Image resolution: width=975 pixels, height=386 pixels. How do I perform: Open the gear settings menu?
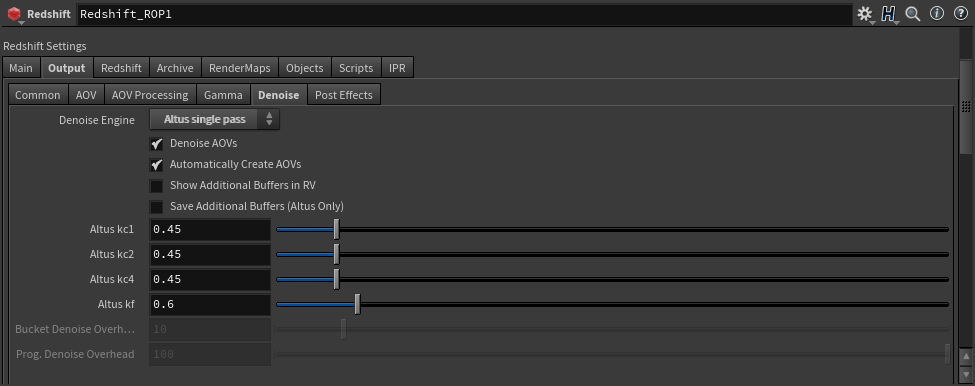pyautogui.click(x=864, y=14)
